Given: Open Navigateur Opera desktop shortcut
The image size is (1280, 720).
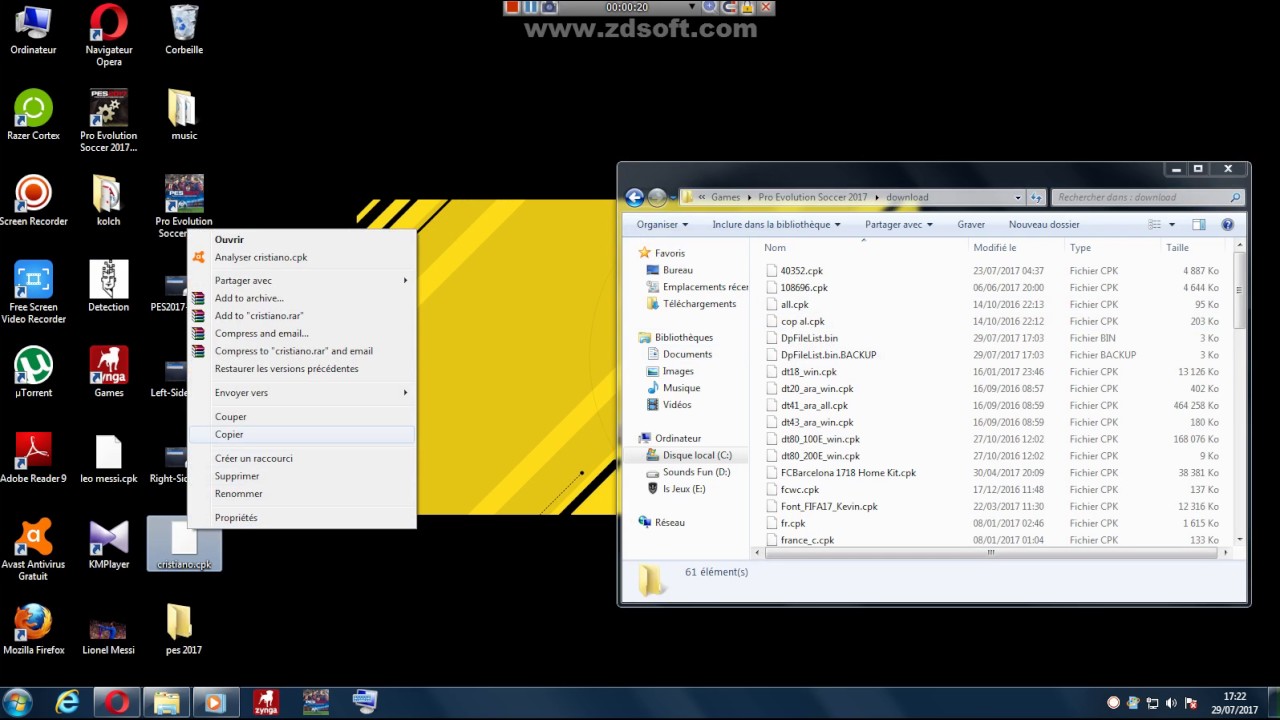Looking at the screenshot, I should [108, 35].
